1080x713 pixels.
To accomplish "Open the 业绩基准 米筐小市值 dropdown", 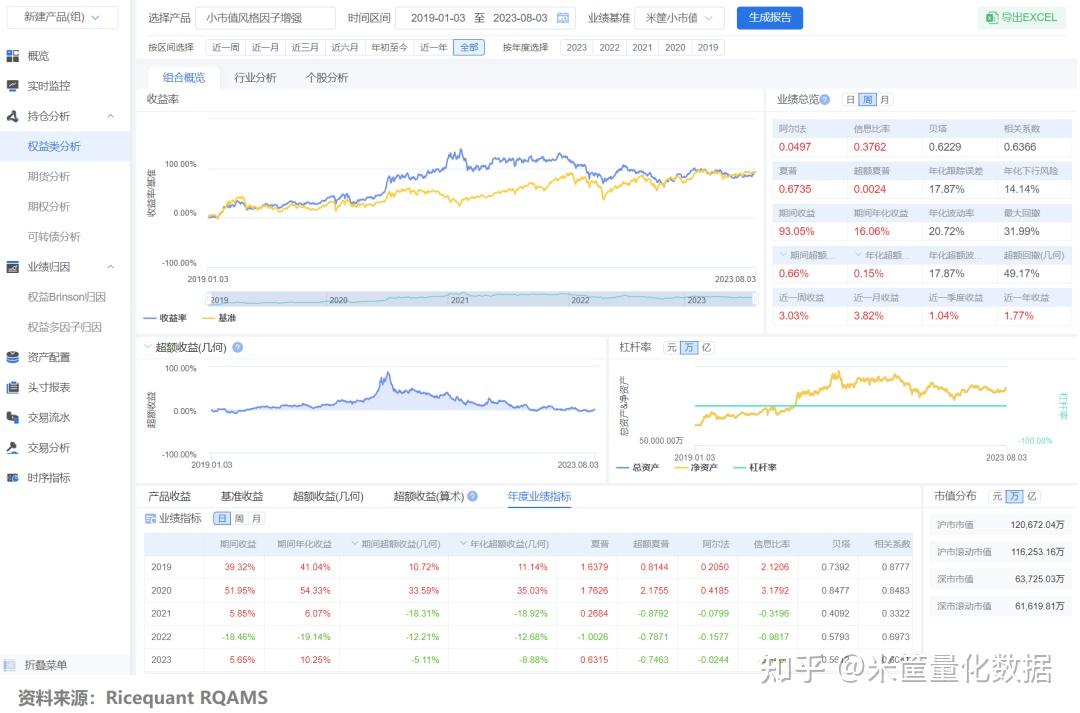I will [x=679, y=17].
